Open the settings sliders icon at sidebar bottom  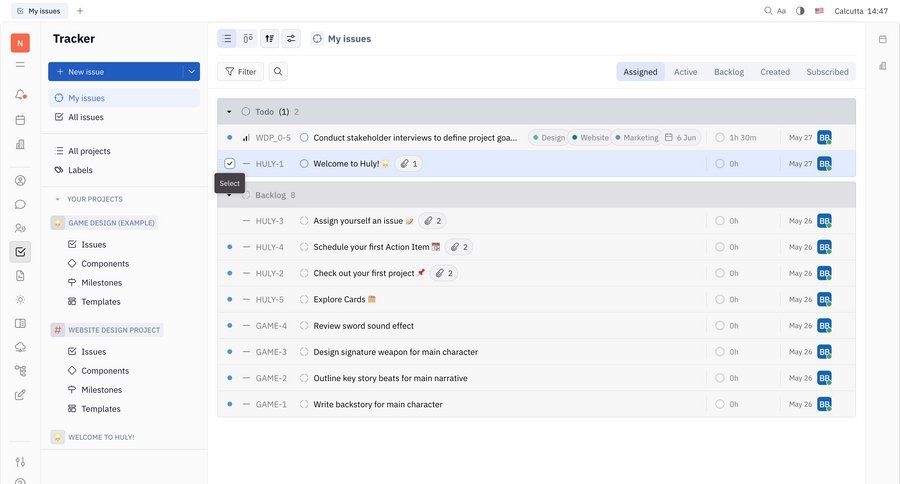[x=20, y=462]
